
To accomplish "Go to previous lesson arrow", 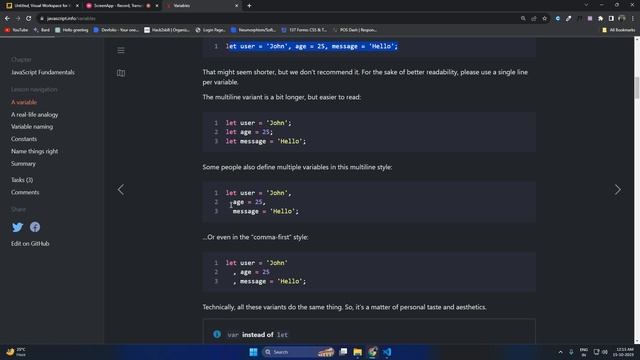I will pos(121,189).
